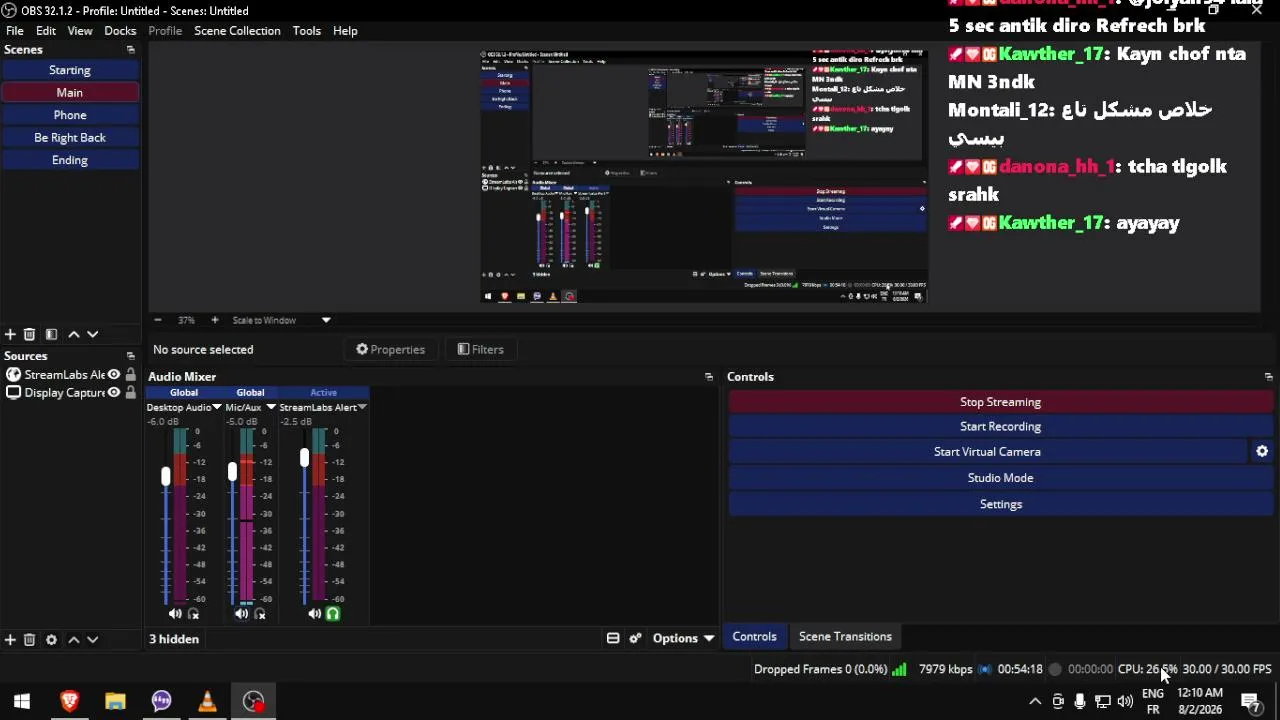
Task: Open File Explorer from the taskbar
Action: (115, 701)
